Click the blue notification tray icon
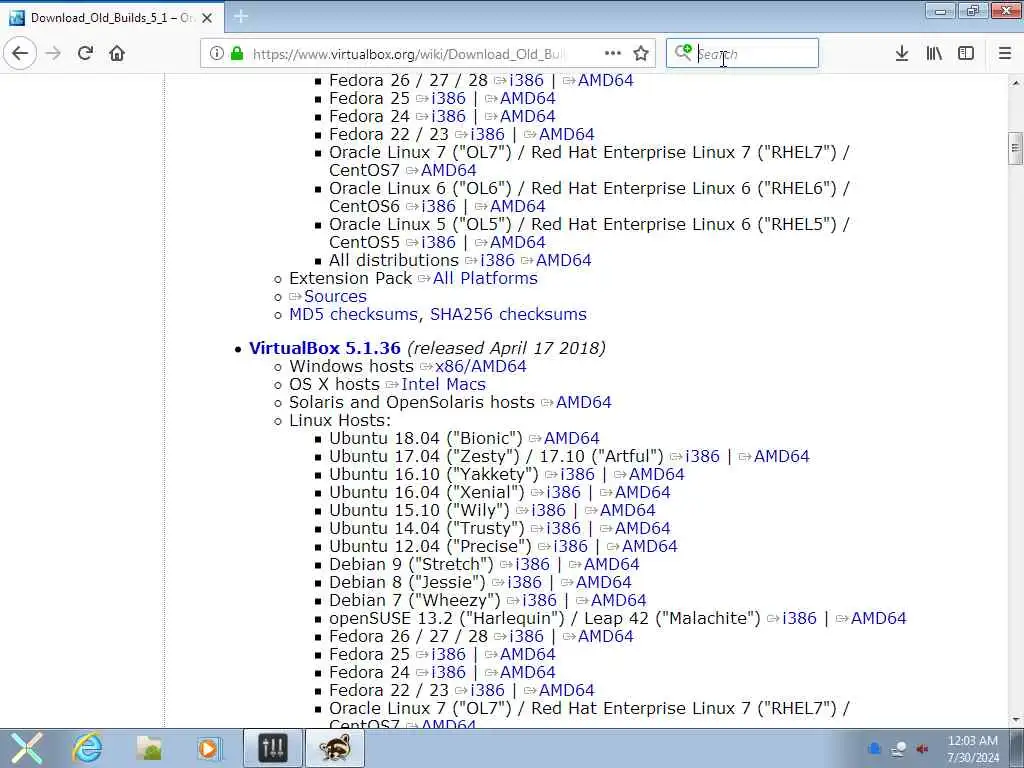 [874, 749]
